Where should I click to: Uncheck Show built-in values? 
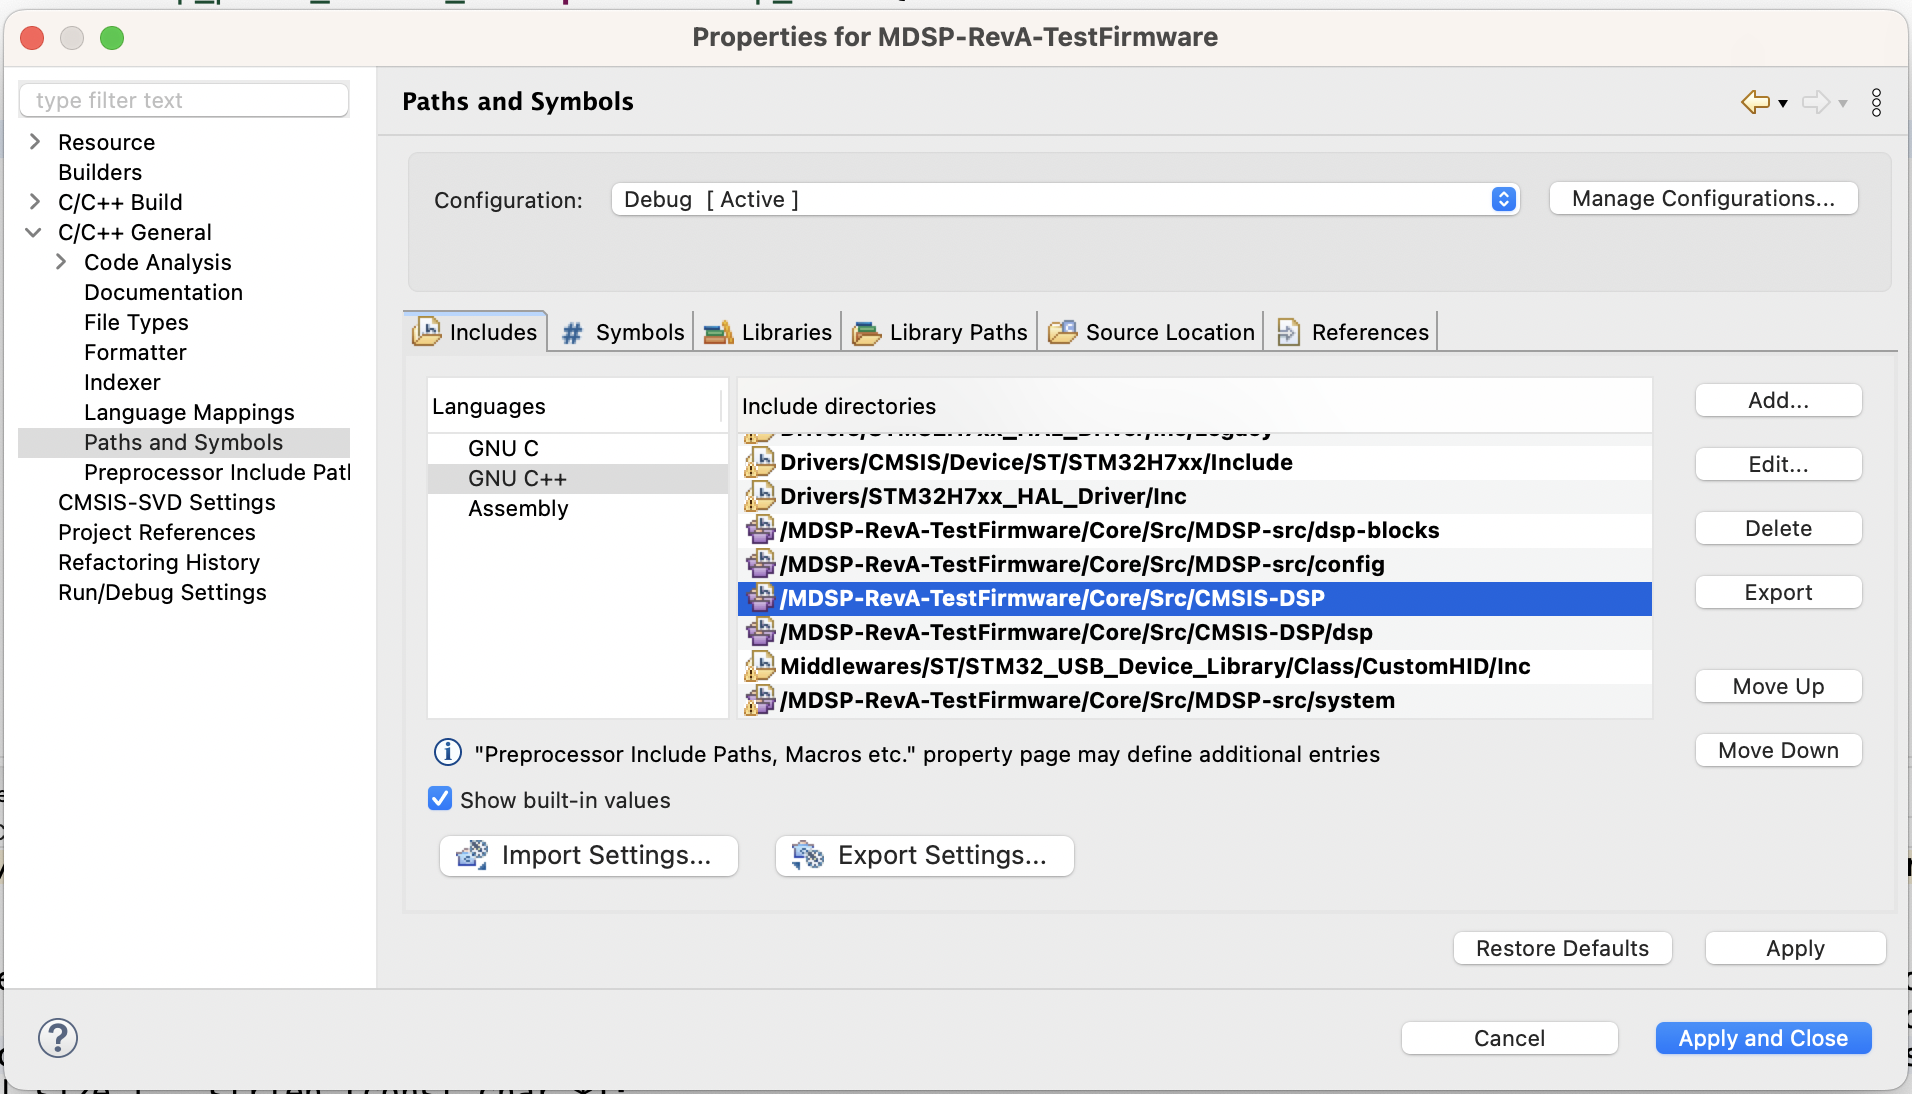coord(440,798)
